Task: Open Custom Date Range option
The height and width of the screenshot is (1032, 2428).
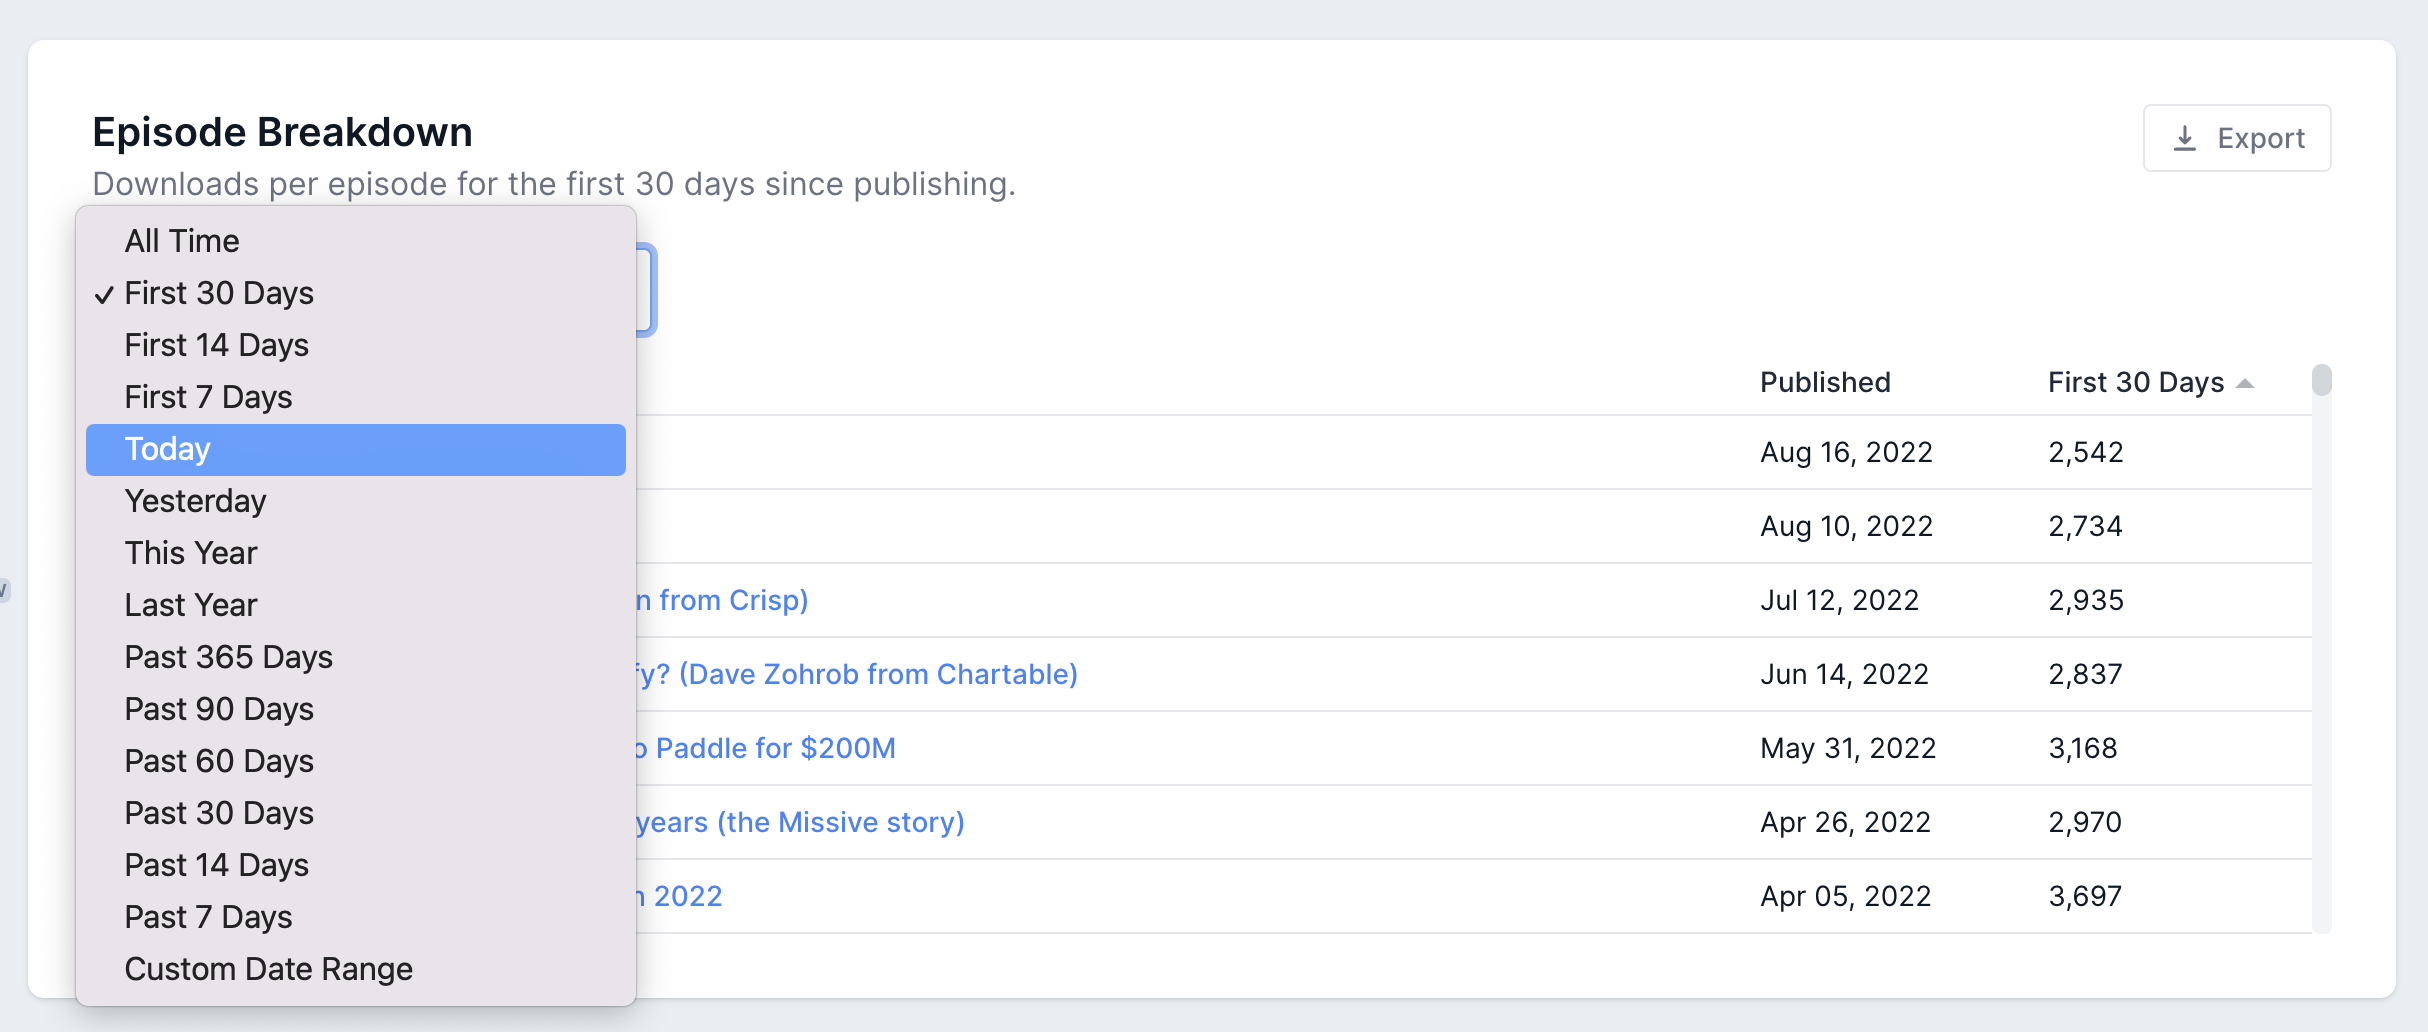Action: coord(268,969)
